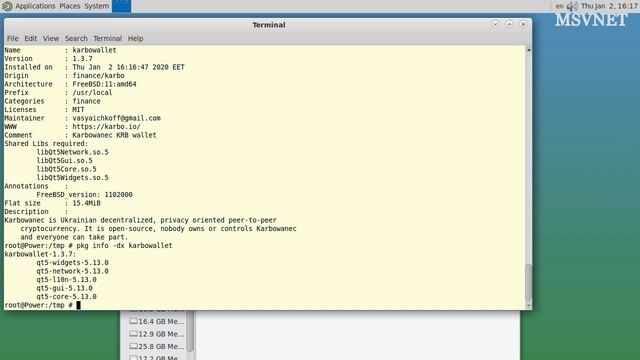Click the libQt5Widgets.so.5 library line
Image resolution: width=640 pixels, height=360 pixels.
click(x=72, y=178)
